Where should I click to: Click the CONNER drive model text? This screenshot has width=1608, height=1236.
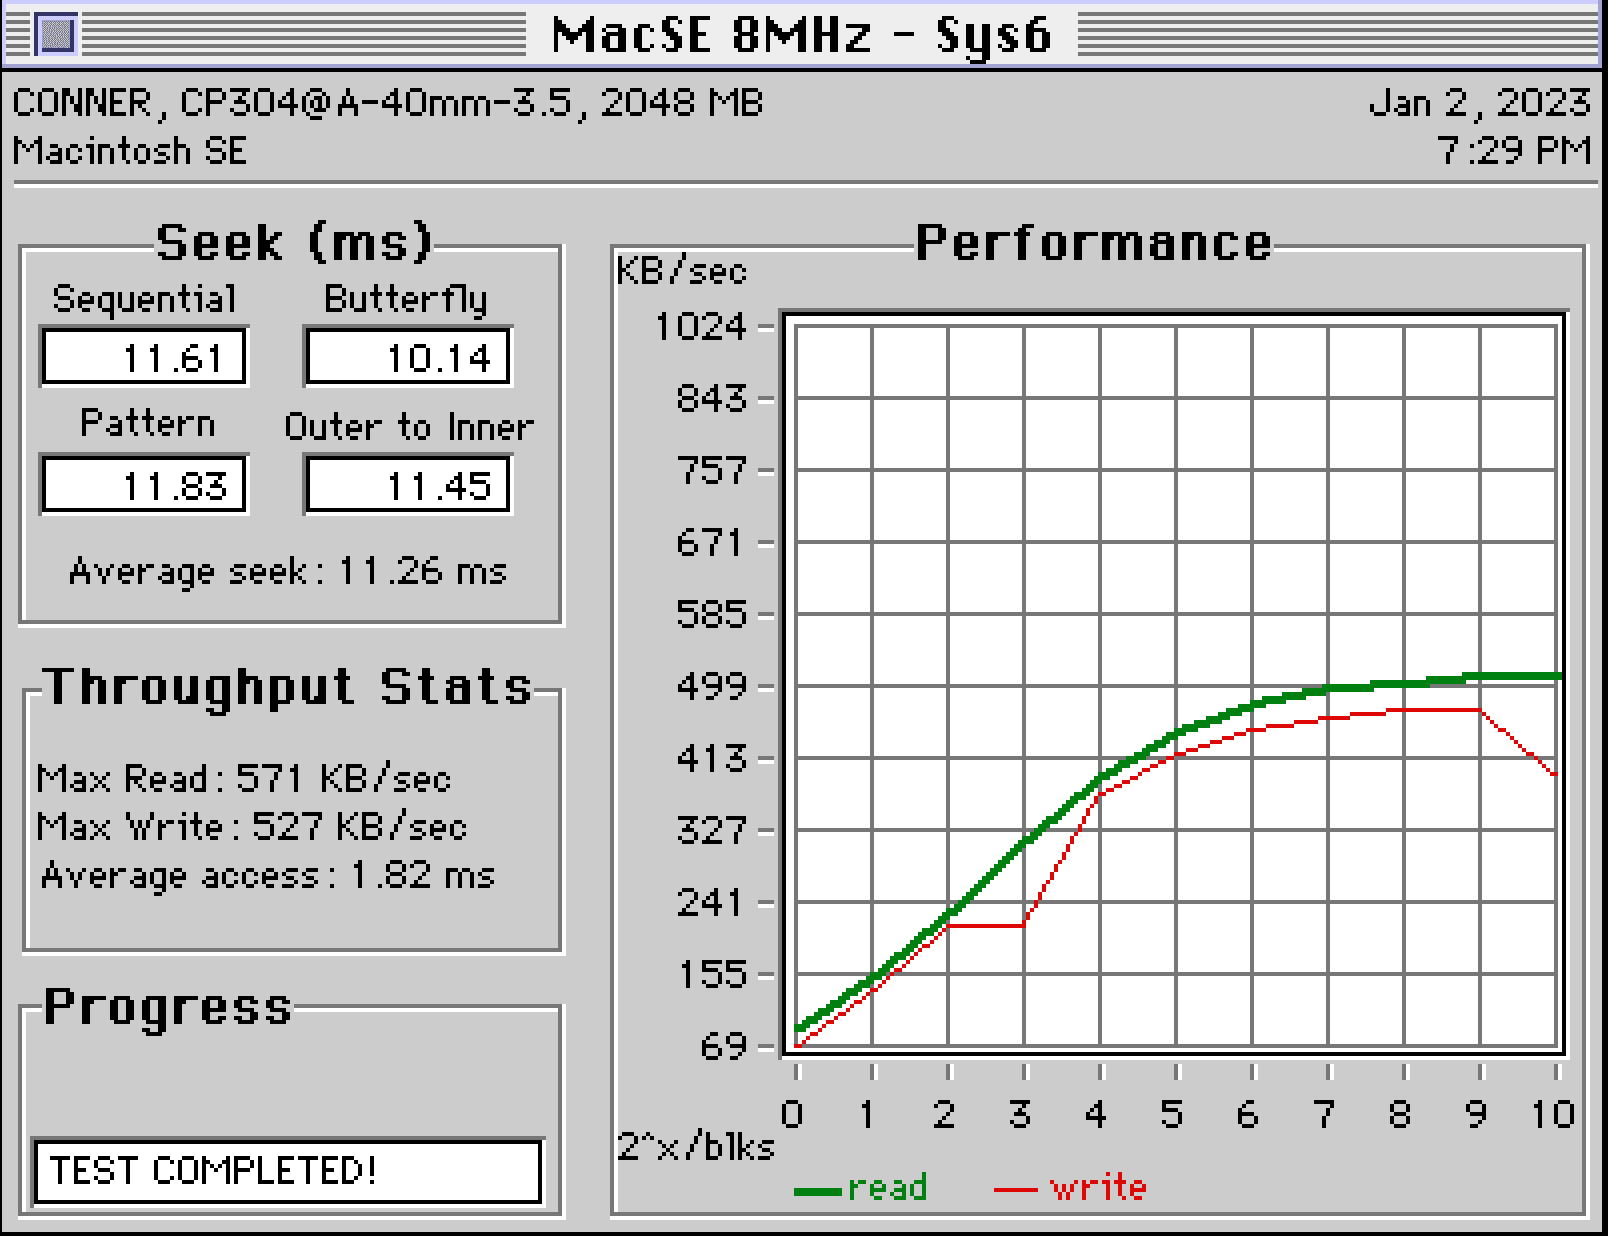388,103
